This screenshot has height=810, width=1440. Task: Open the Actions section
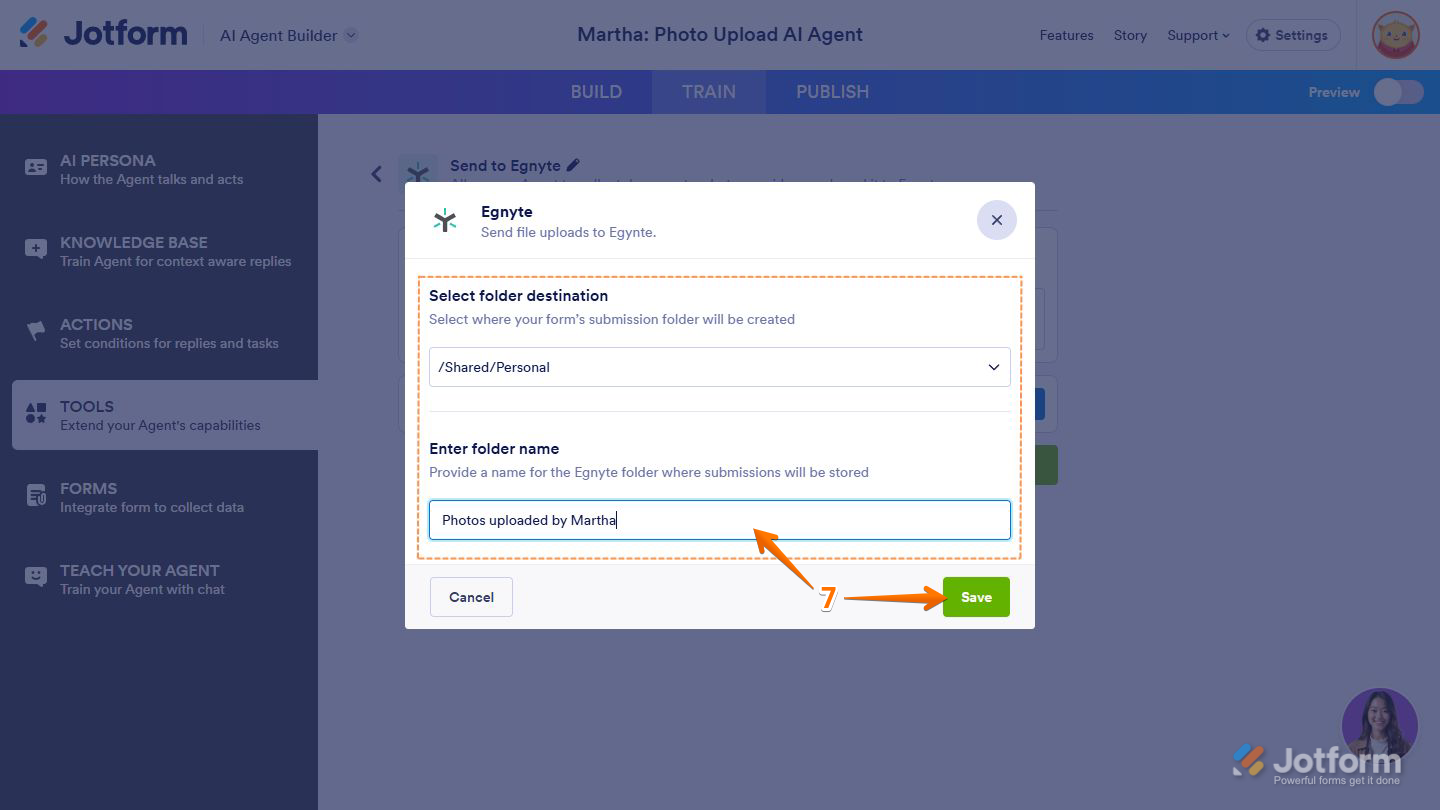[159, 333]
